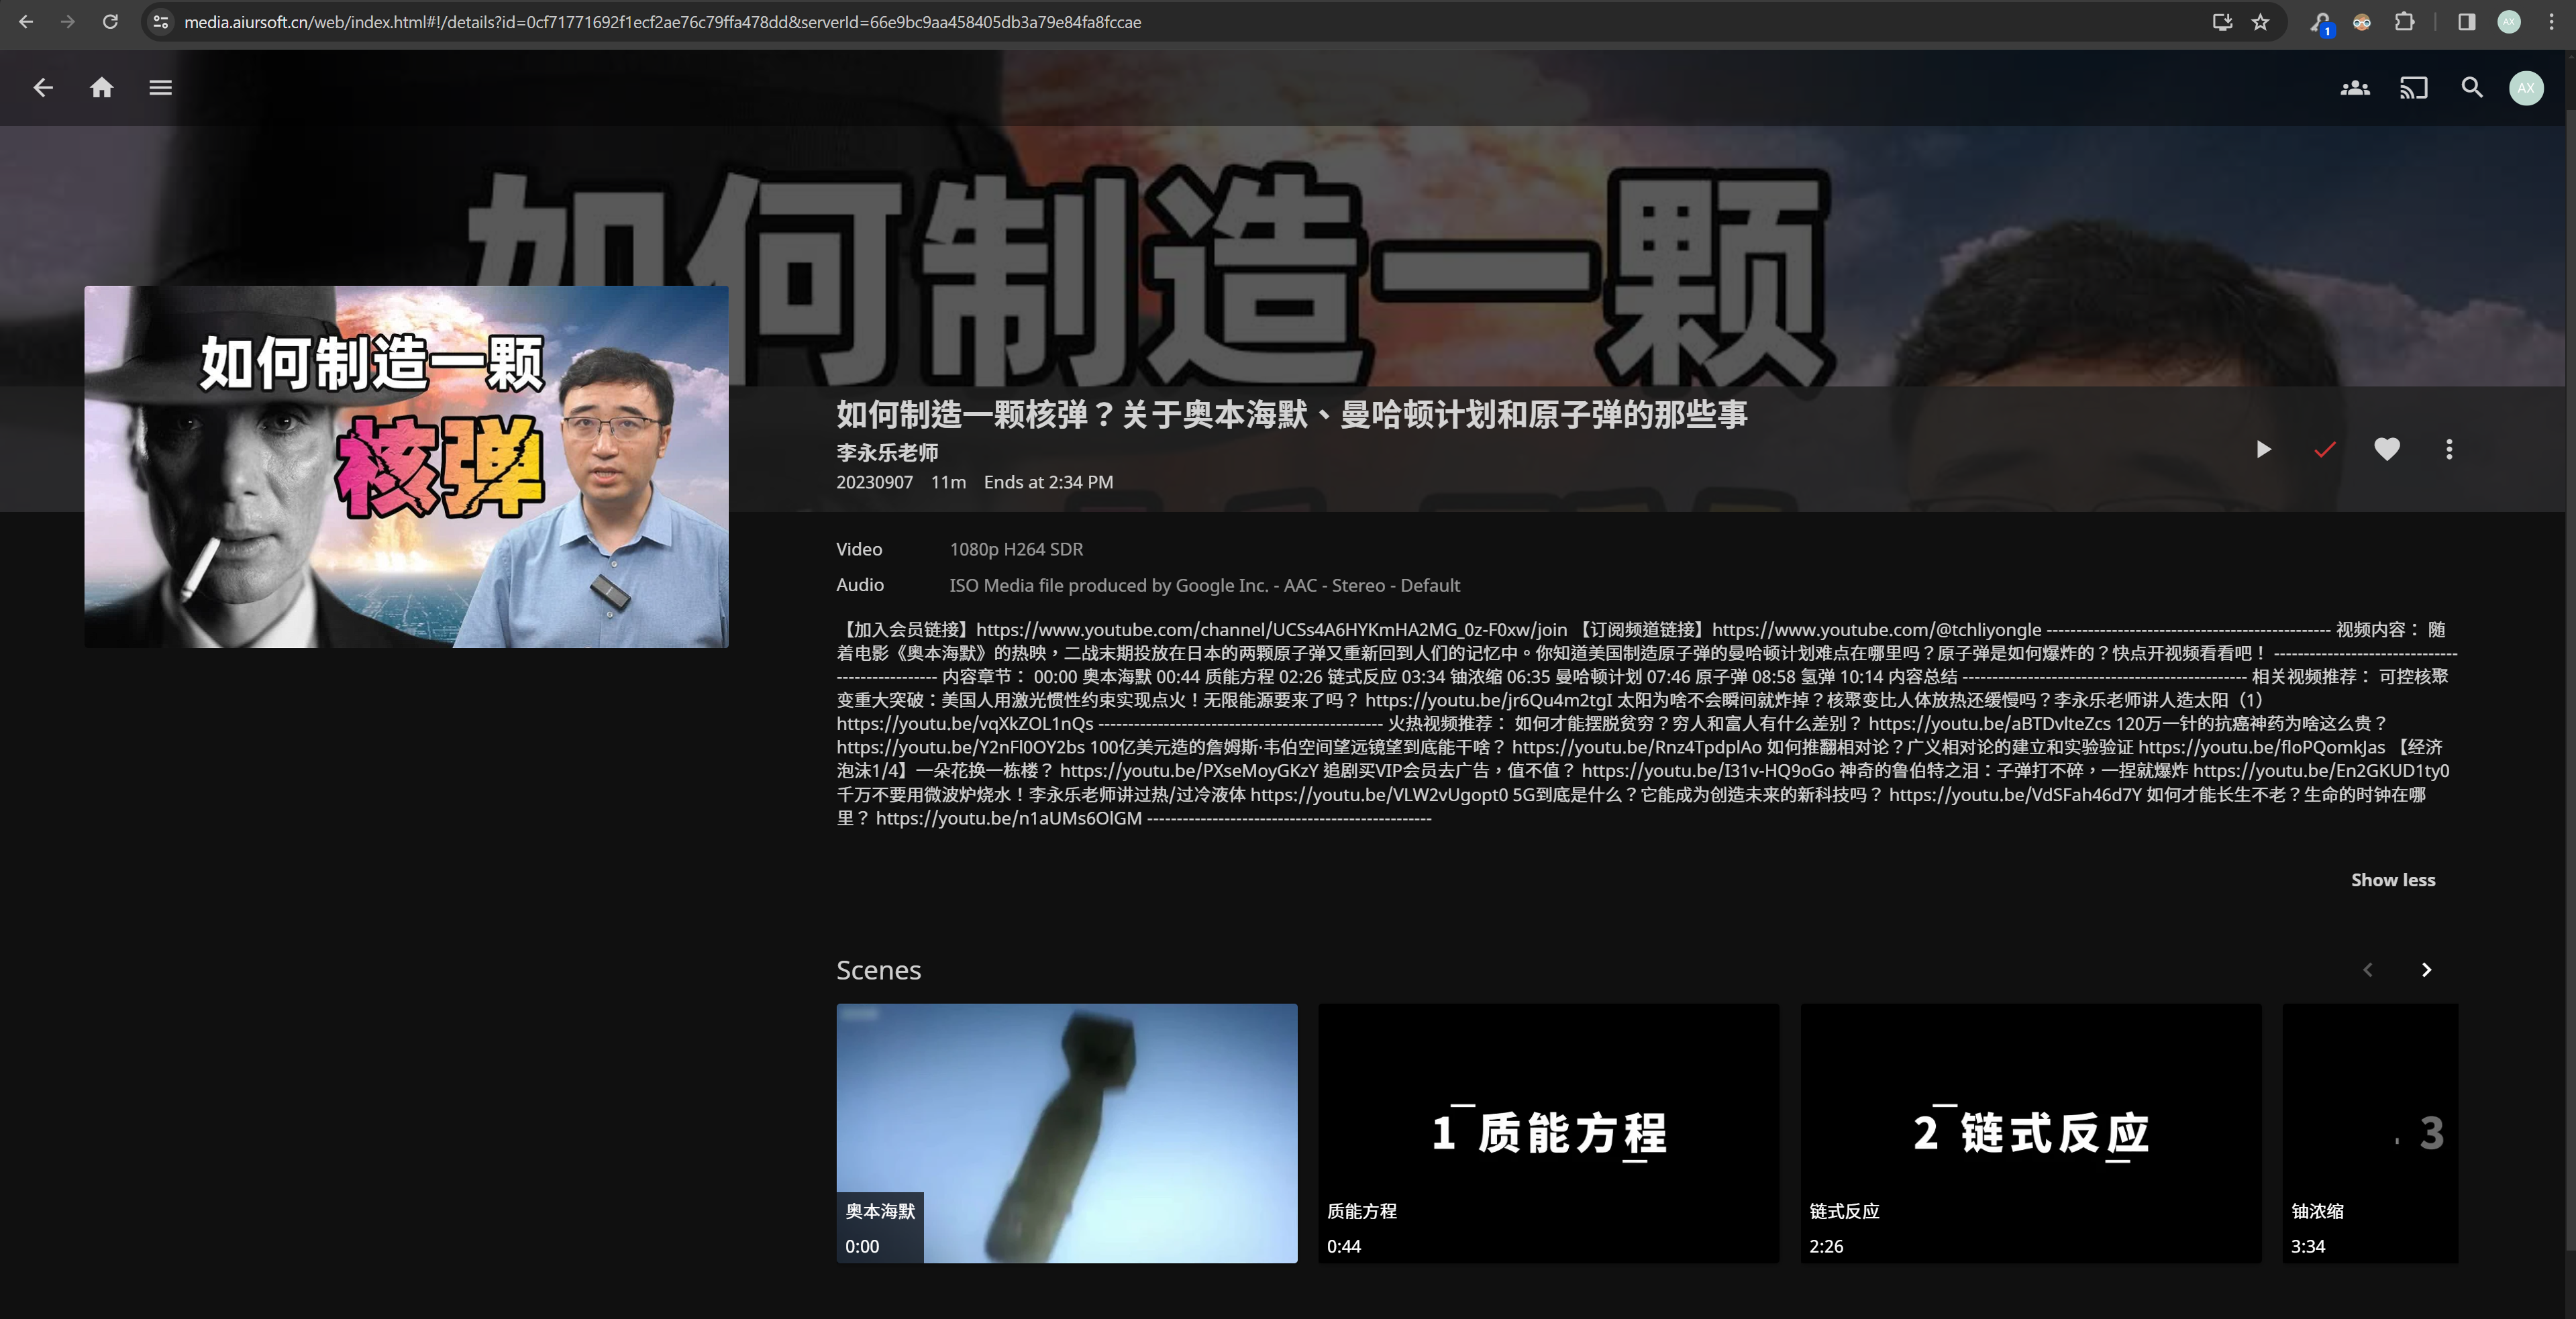The height and width of the screenshot is (1319, 2576).
Task: Play the video with play icon
Action: point(2263,450)
